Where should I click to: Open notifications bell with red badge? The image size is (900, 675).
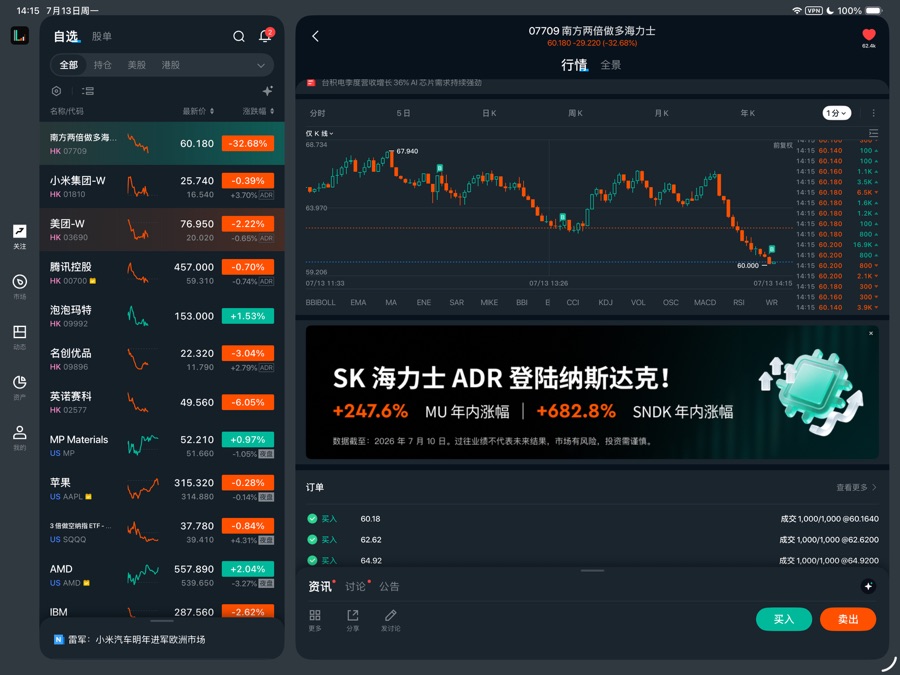pyautogui.click(x=266, y=36)
